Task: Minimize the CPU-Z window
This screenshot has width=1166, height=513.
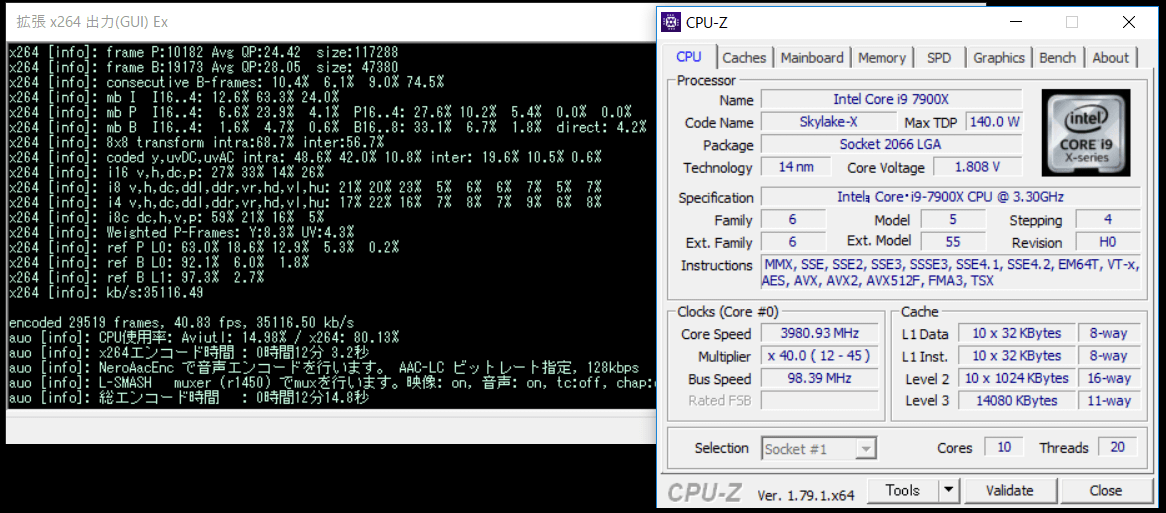Action: [1017, 22]
